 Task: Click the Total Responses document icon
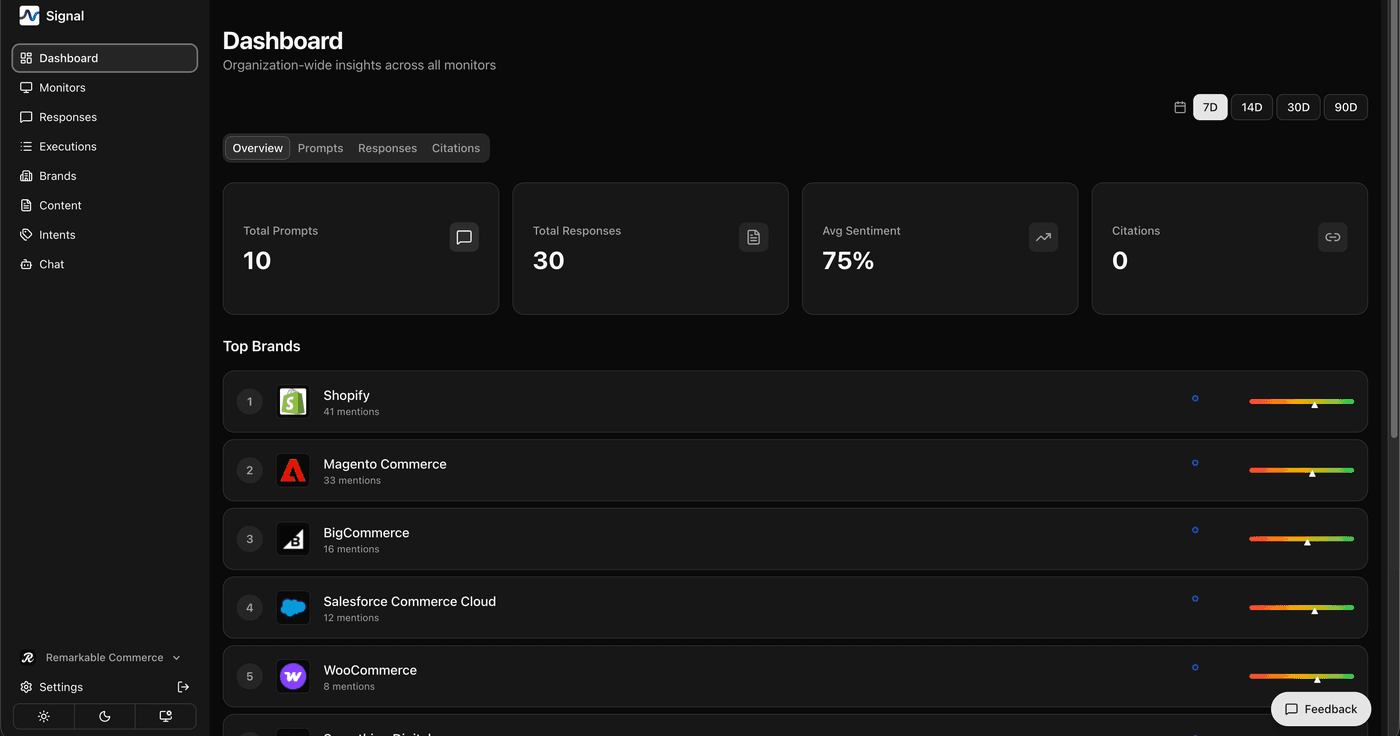click(754, 237)
